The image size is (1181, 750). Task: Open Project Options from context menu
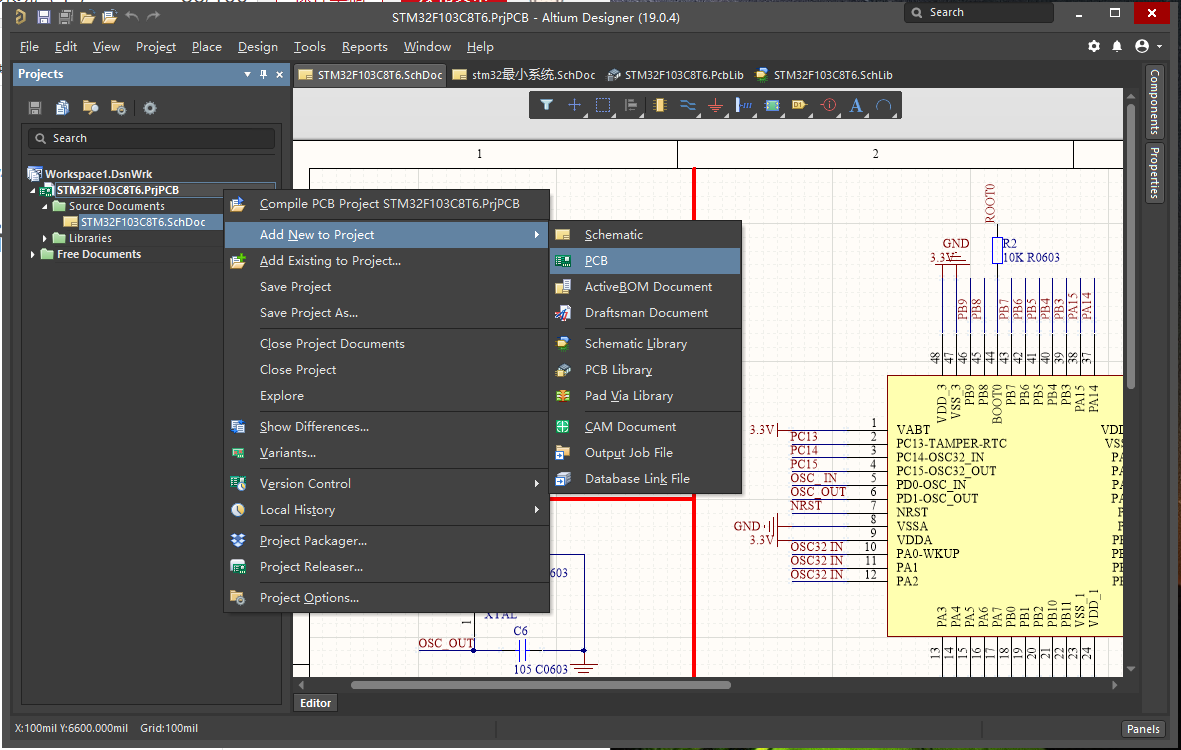(309, 598)
